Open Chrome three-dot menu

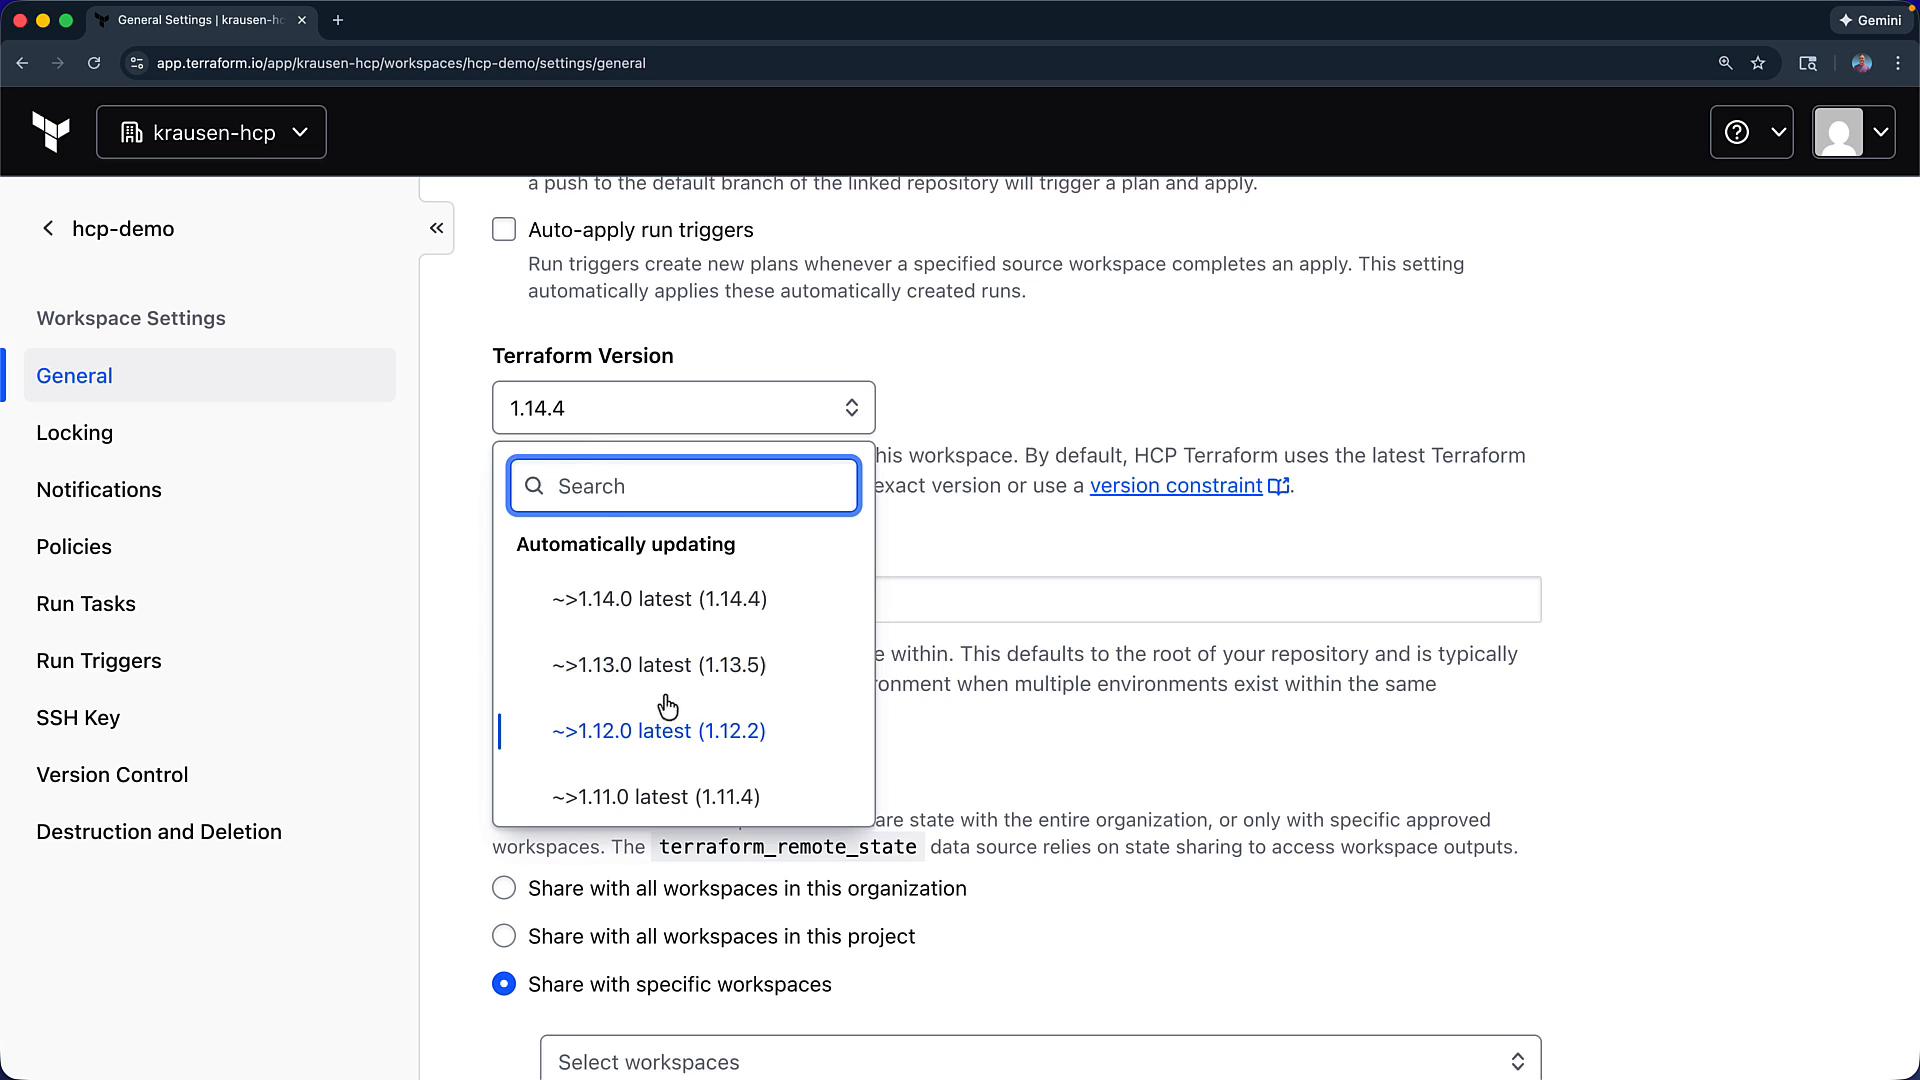tap(1898, 63)
